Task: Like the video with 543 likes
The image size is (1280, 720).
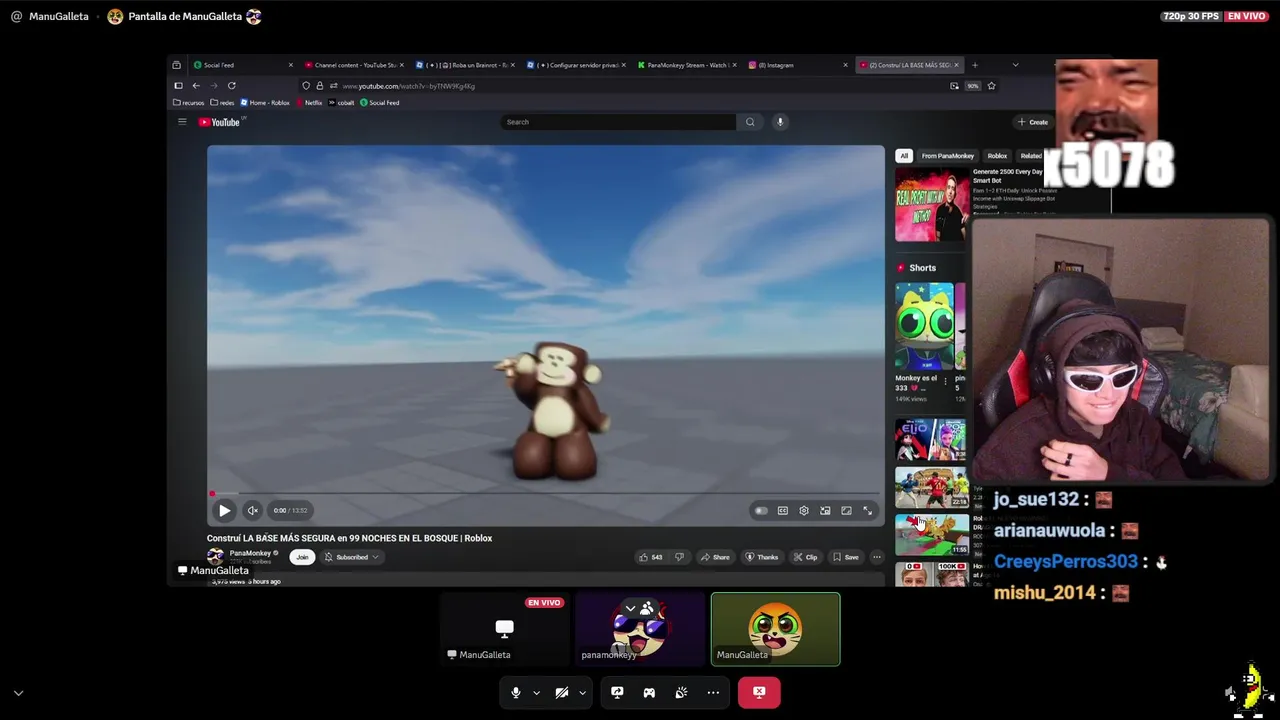Action: pos(651,557)
